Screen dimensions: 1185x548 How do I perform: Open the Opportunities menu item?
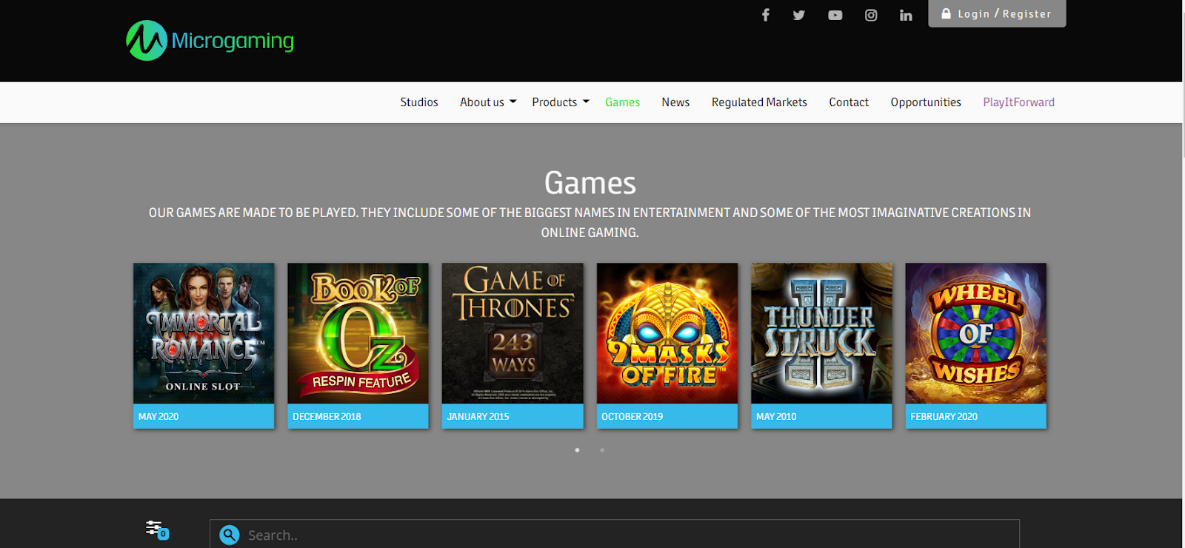click(x=926, y=102)
